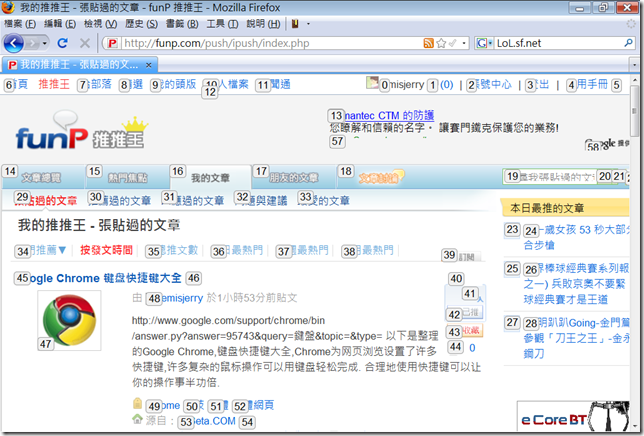Open the 編輯 (E) menu
The width and height of the screenshot is (644, 436).
(60, 24)
